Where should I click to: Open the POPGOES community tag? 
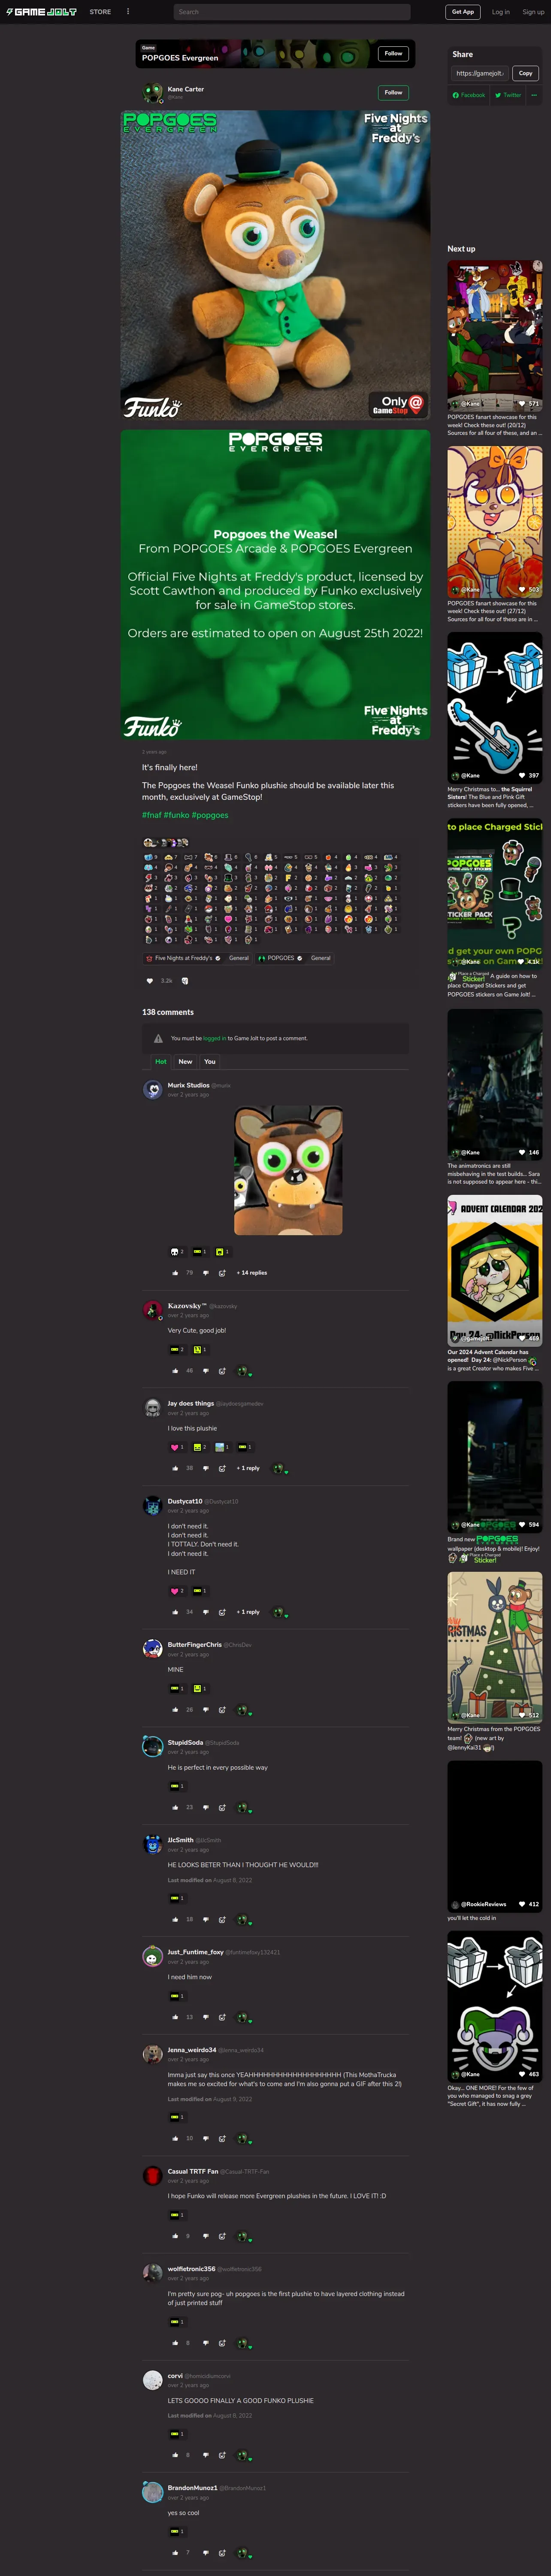[x=280, y=958]
